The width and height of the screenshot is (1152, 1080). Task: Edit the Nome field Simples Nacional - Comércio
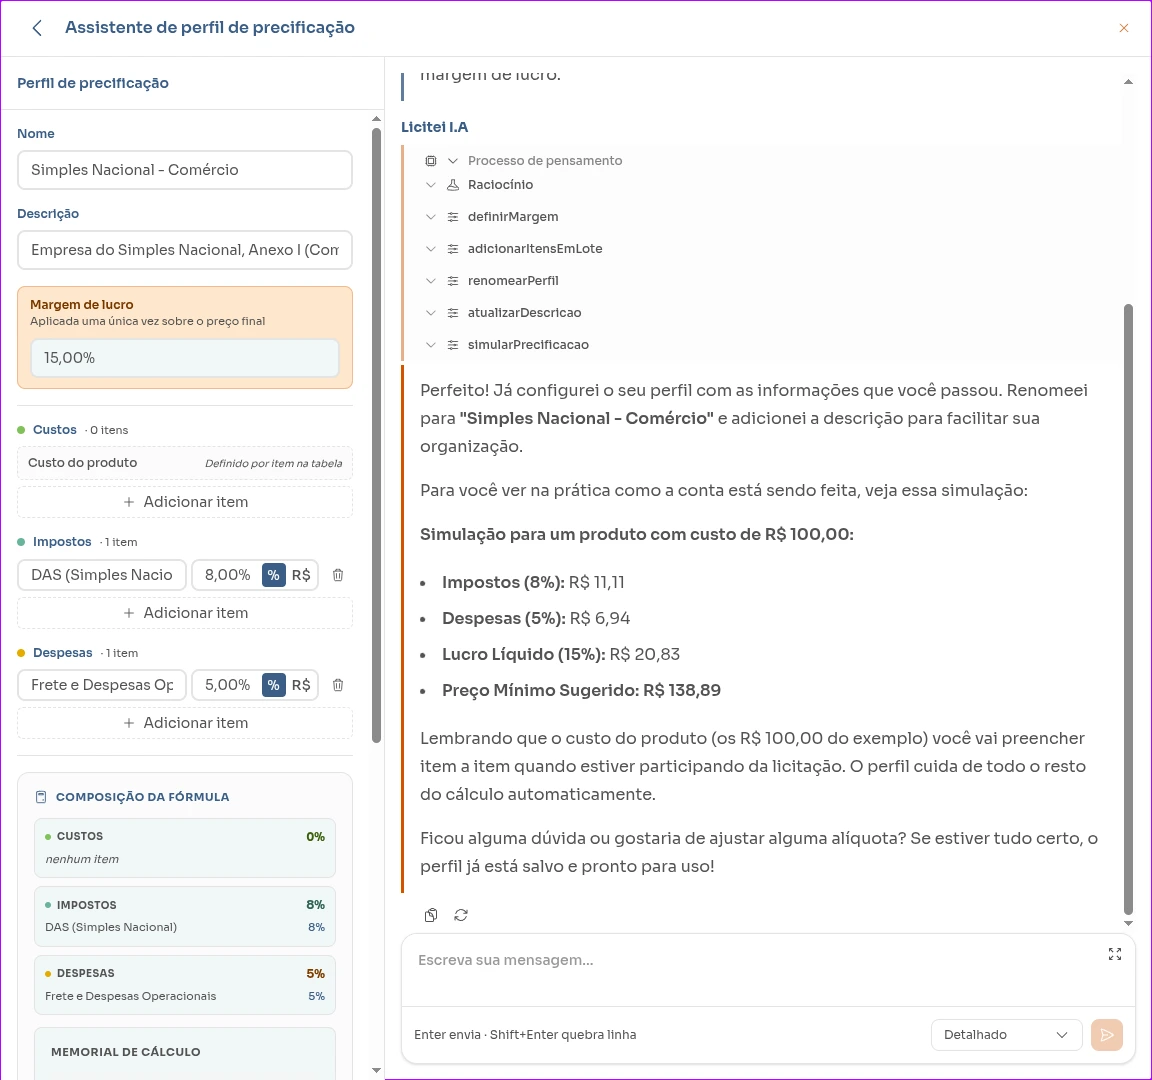coord(185,170)
